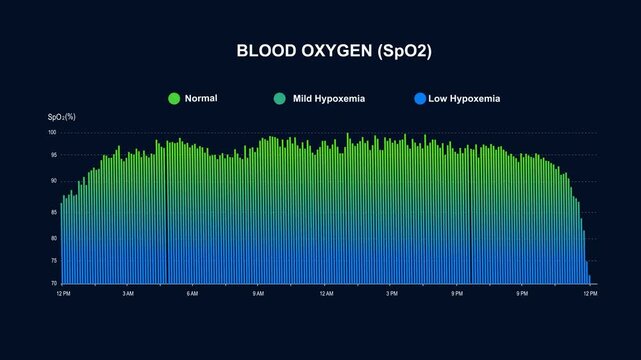The image size is (641, 360).
Task: Click the 90 value on y-axis
Action: tap(54, 181)
